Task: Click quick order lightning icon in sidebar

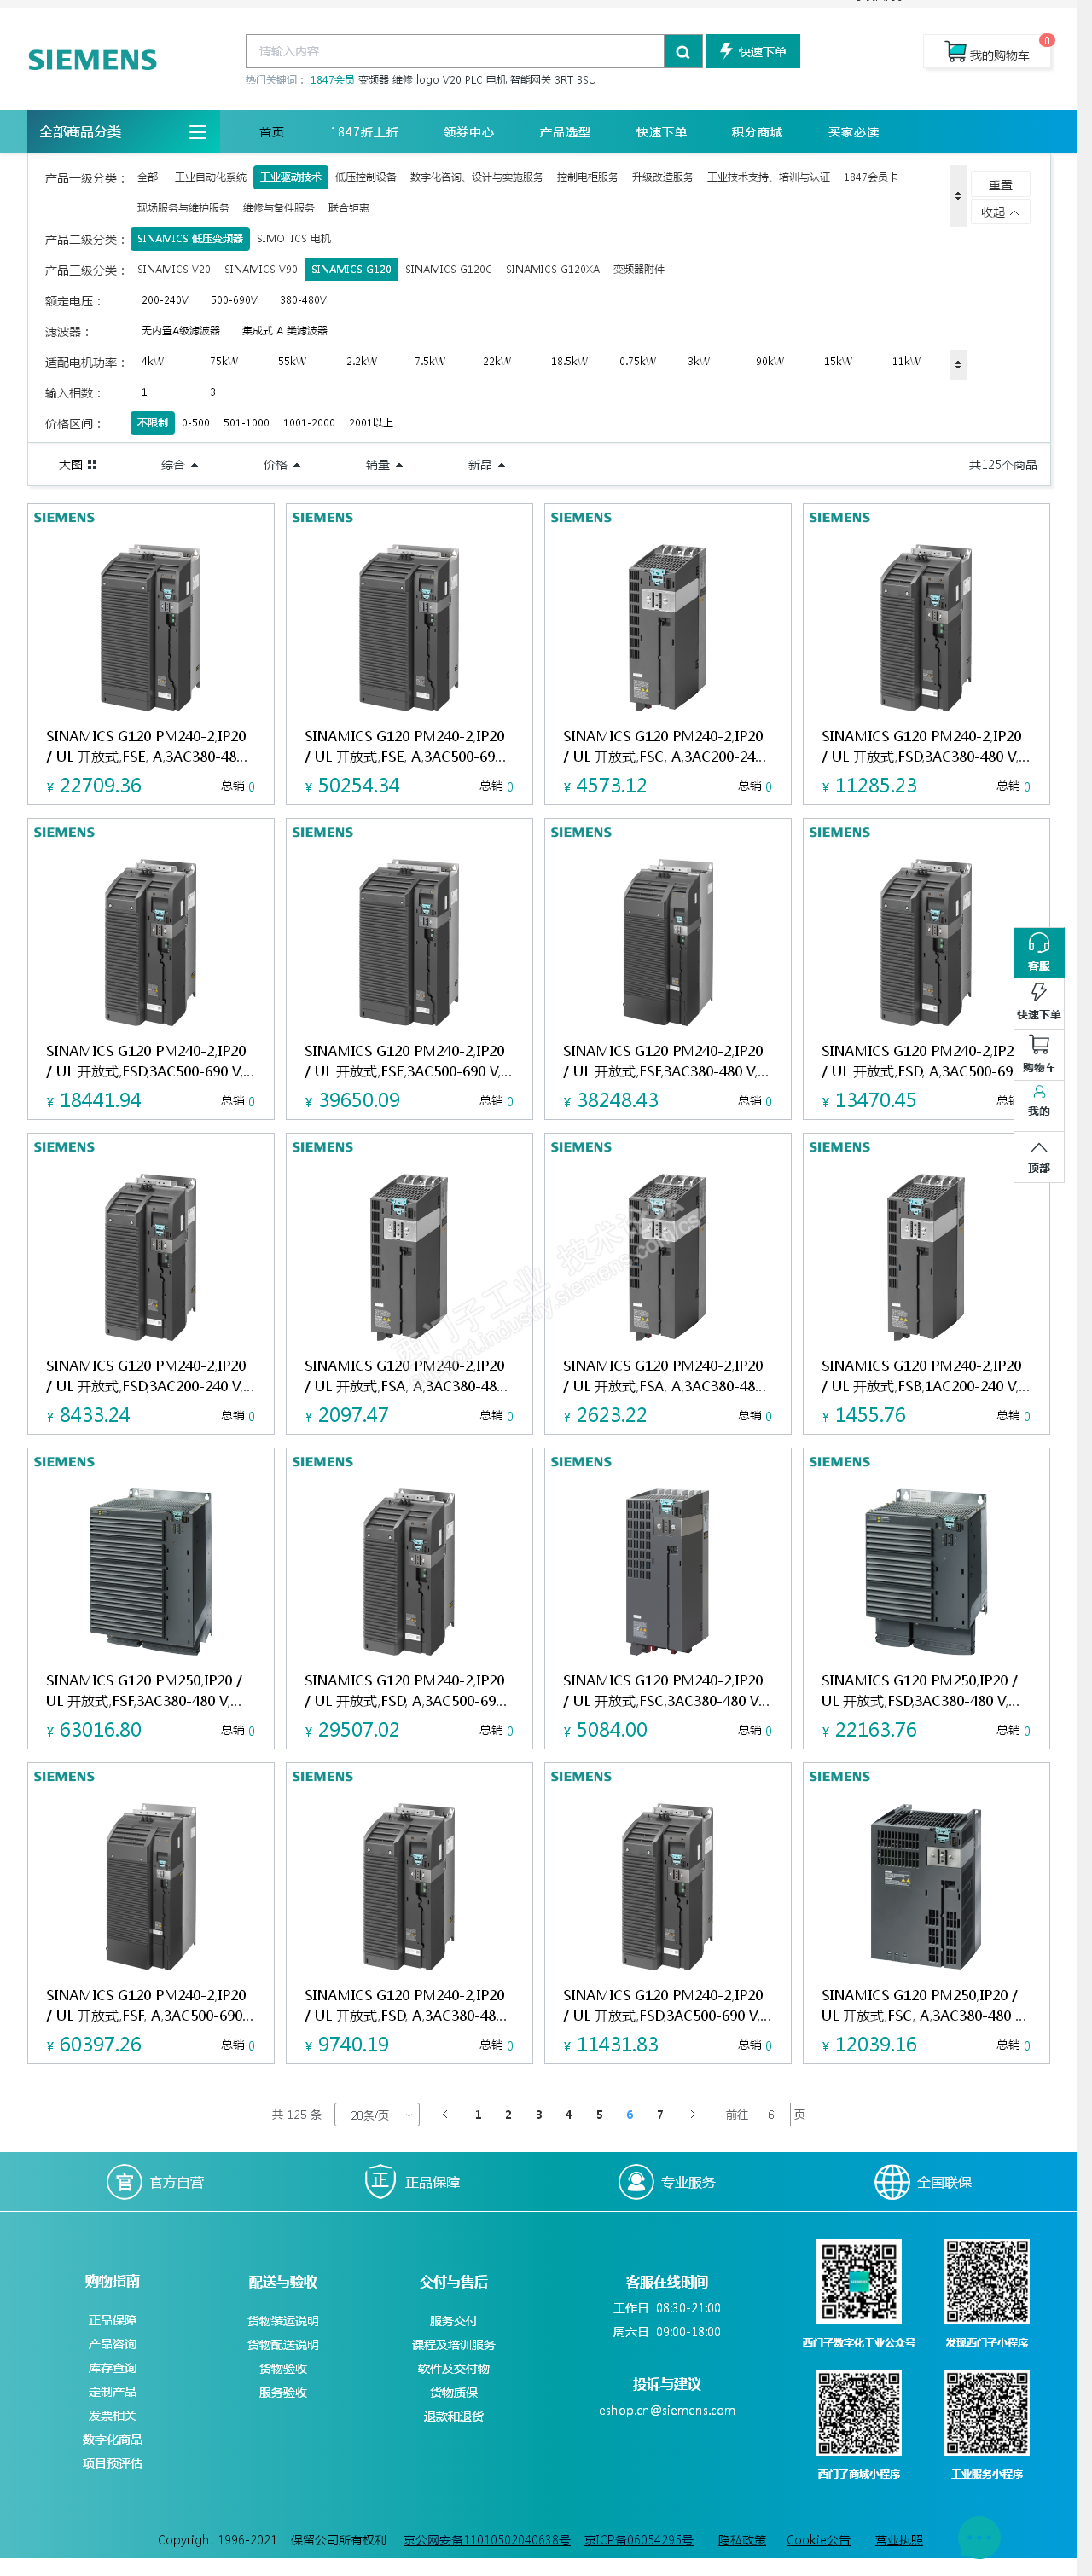Action: click(1039, 992)
